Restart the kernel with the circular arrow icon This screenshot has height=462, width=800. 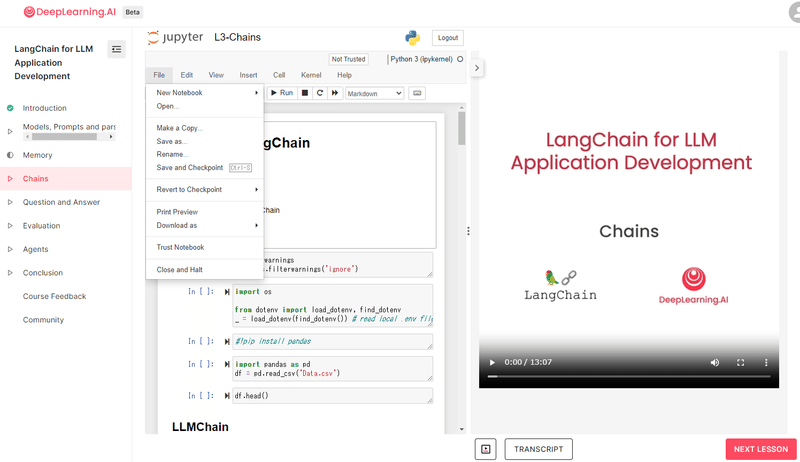[x=320, y=93]
